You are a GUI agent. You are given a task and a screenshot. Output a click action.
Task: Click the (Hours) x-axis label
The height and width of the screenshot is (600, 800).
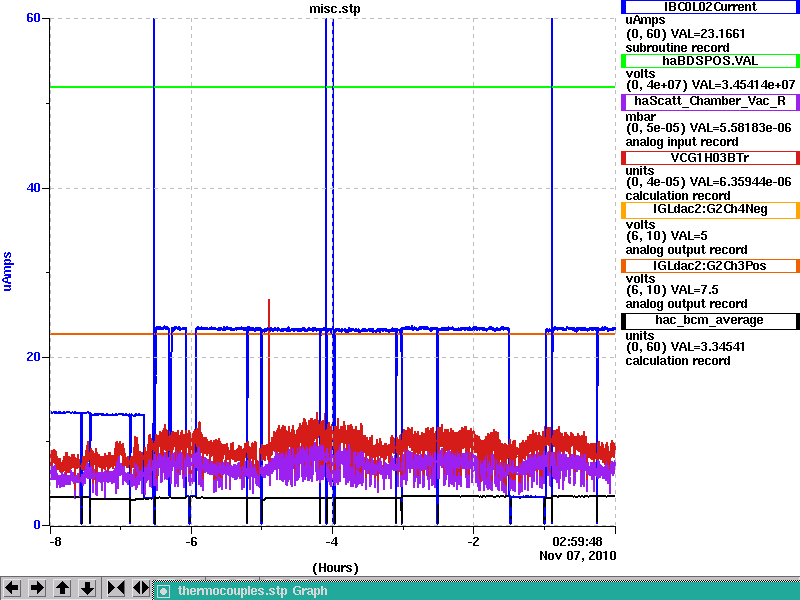click(335, 568)
